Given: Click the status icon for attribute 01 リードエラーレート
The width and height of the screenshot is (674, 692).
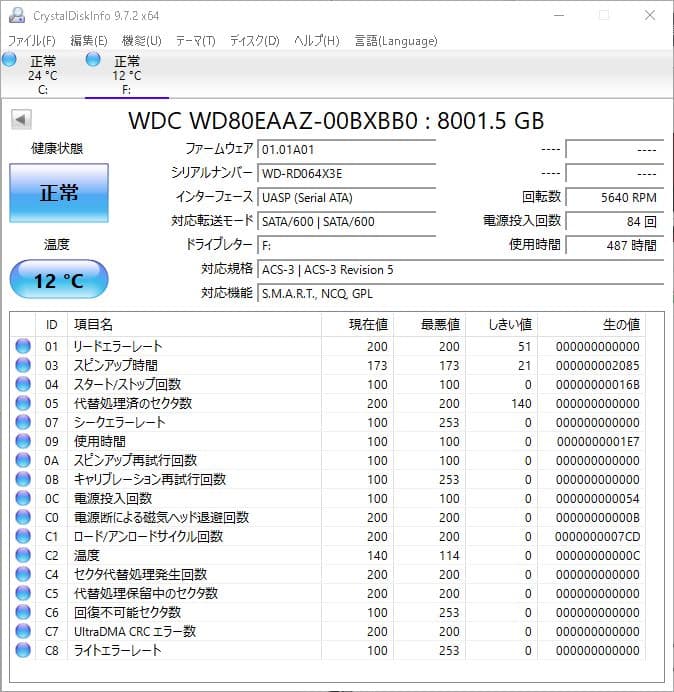Looking at the screenshot, I should pos(23,346).
